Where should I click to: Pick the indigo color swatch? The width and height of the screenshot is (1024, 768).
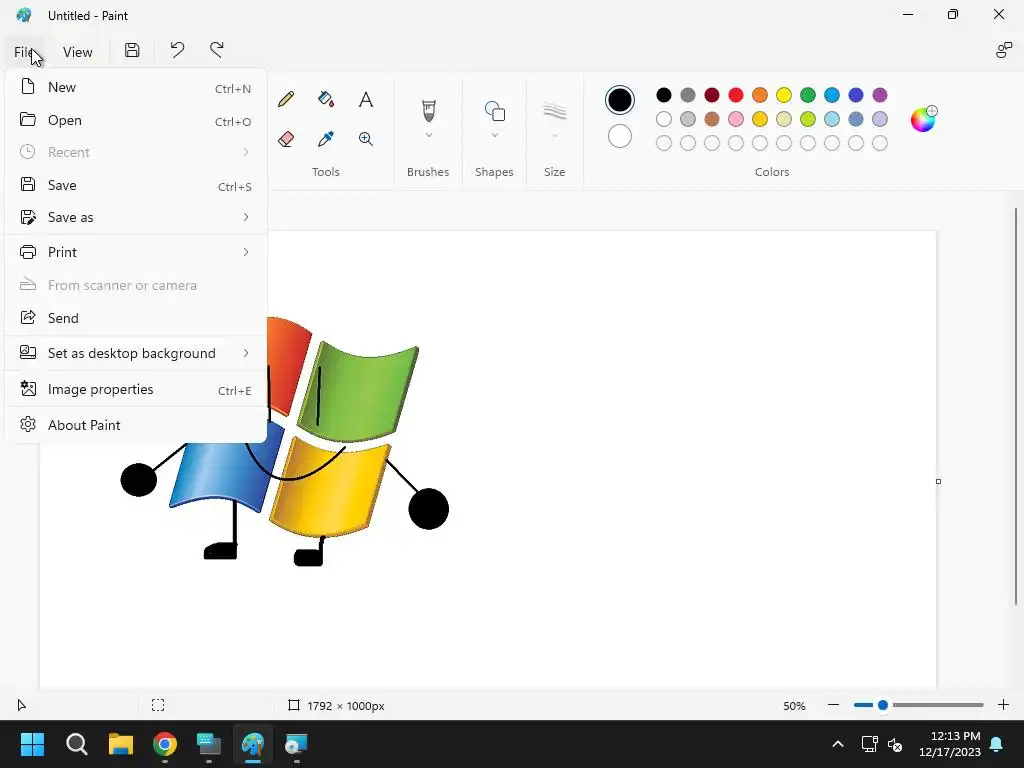[856, 95]
